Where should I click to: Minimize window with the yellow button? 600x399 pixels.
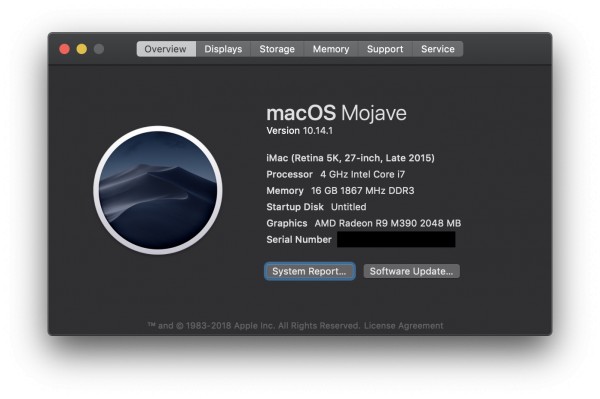point(82,49)
